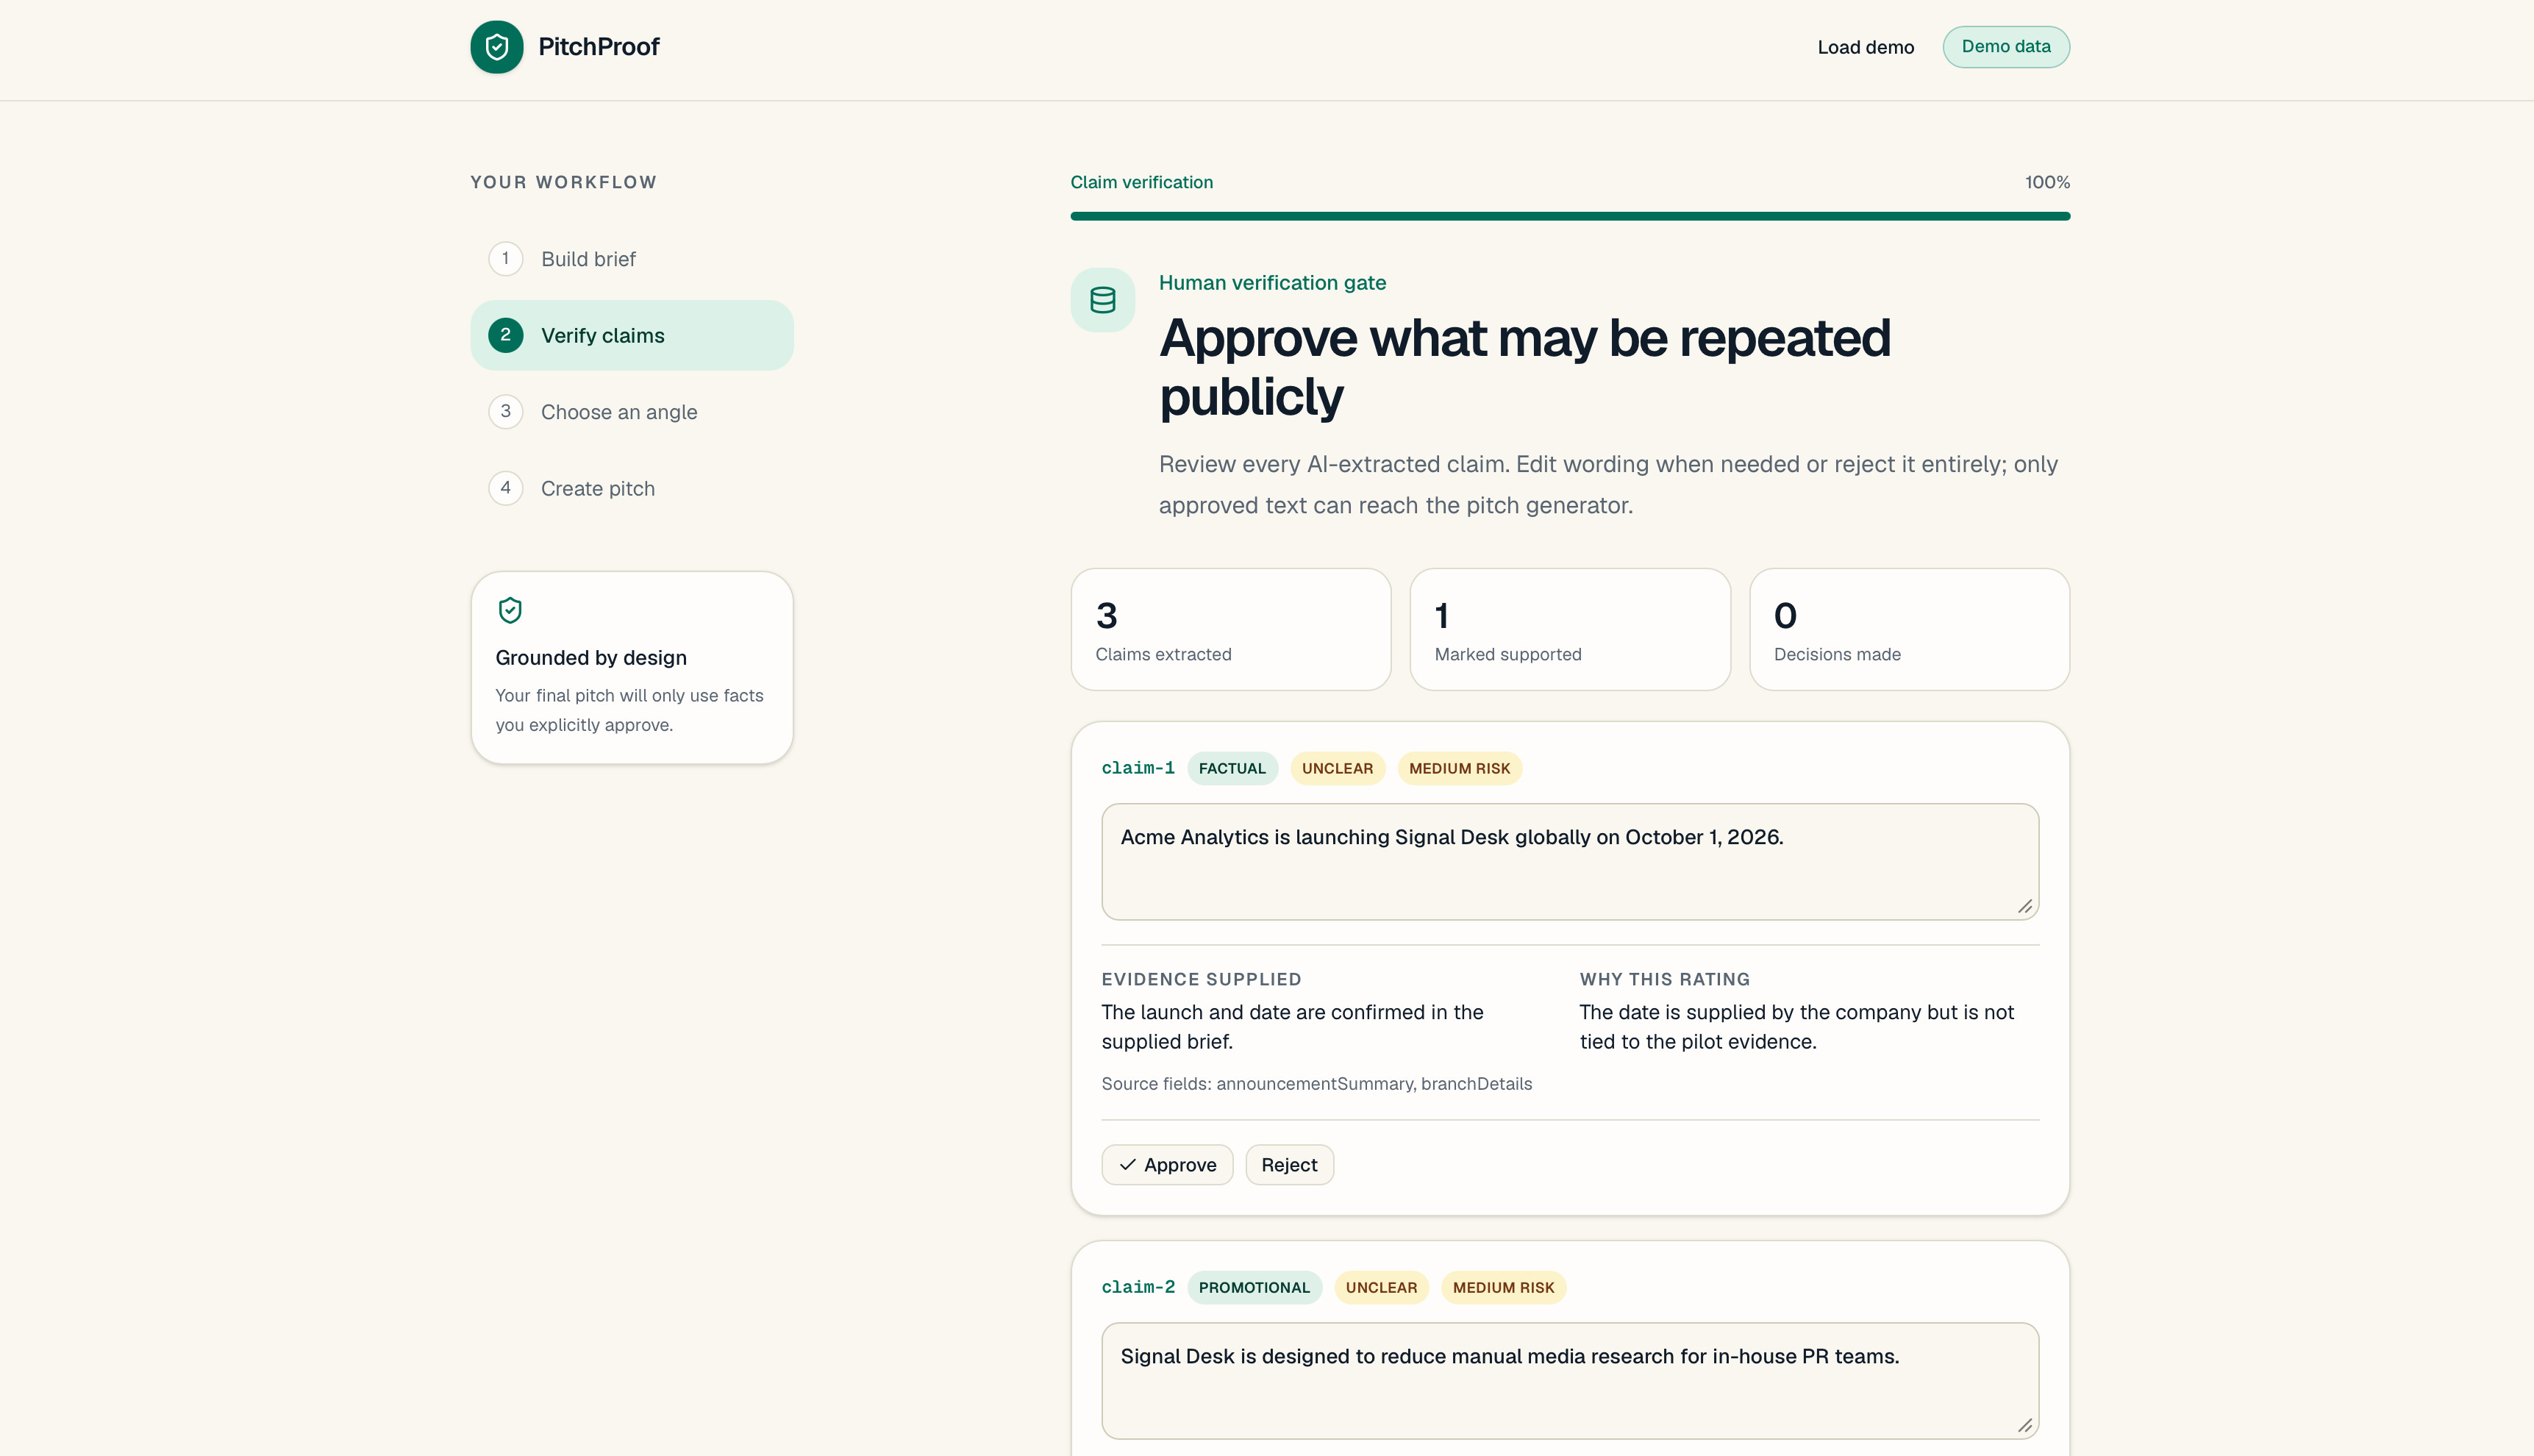Click the database icon beside Human verification gate
The width and height of the screenshot is (2534, 1456).
coord(1102,300)
